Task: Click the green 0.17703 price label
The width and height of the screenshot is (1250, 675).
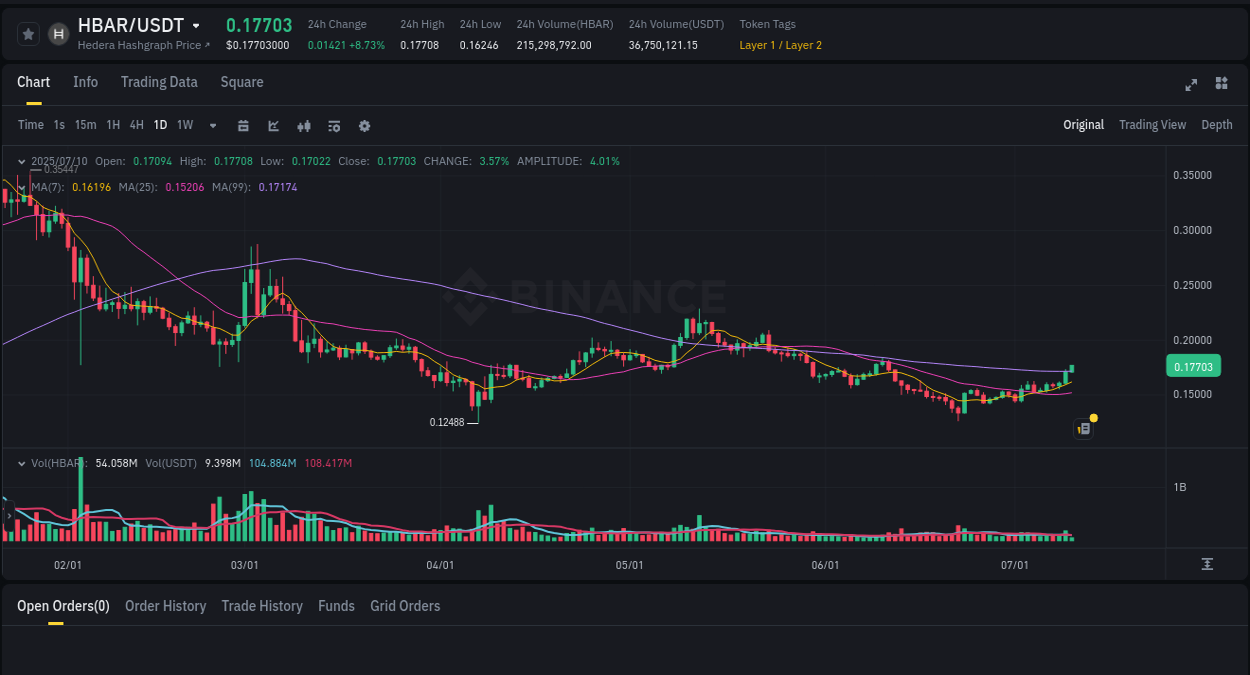Action: tap(1193, 367)
